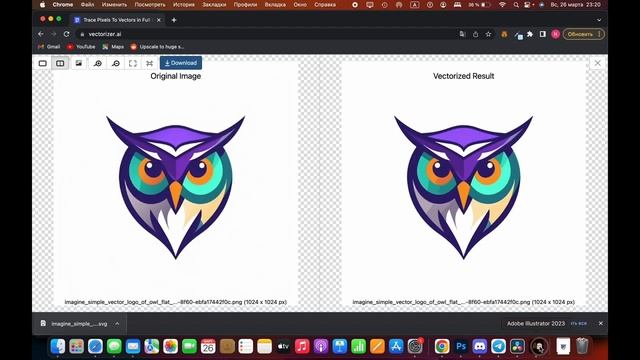Open Finder from the dock

tap(58, 347)
